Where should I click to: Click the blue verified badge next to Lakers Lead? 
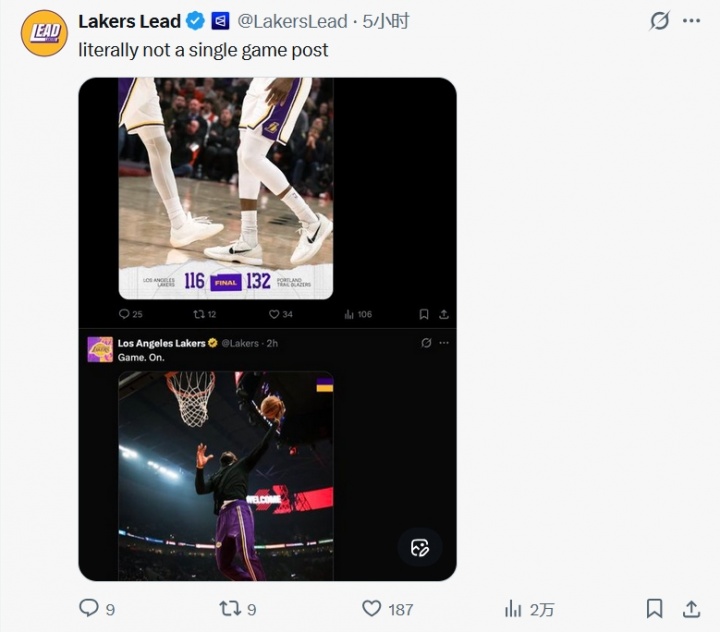(196, 21)
